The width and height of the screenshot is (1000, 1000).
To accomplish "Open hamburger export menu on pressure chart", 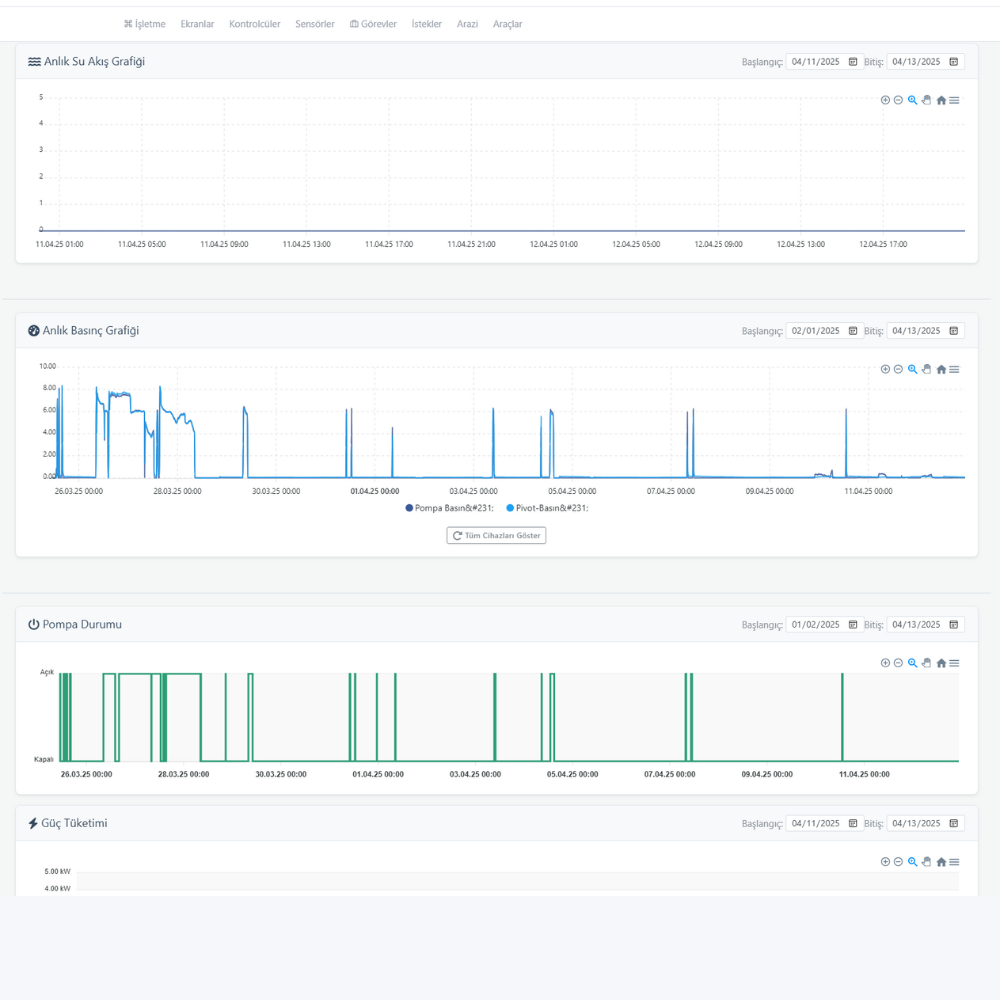I will [x=955, y=369].
